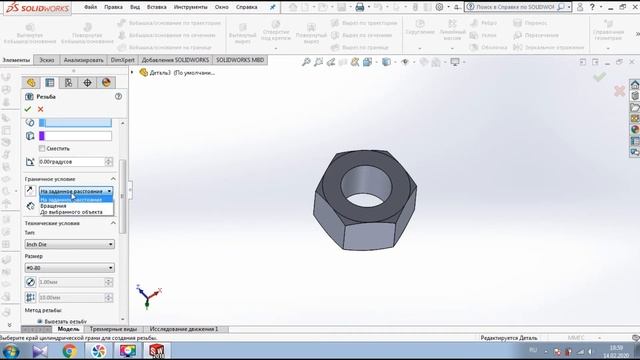Open the Вставка menu
This screenshot has height=360, width=640.
click(157, 7)
